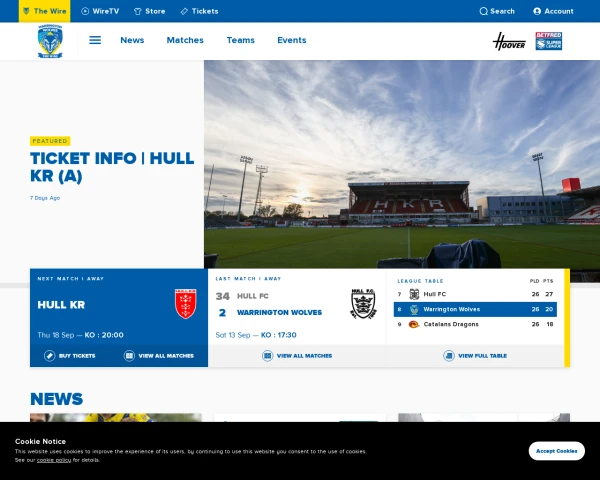Click the Hull KR red crest
Viewport: 600px width, 480px height.
(x=186, y=304)
